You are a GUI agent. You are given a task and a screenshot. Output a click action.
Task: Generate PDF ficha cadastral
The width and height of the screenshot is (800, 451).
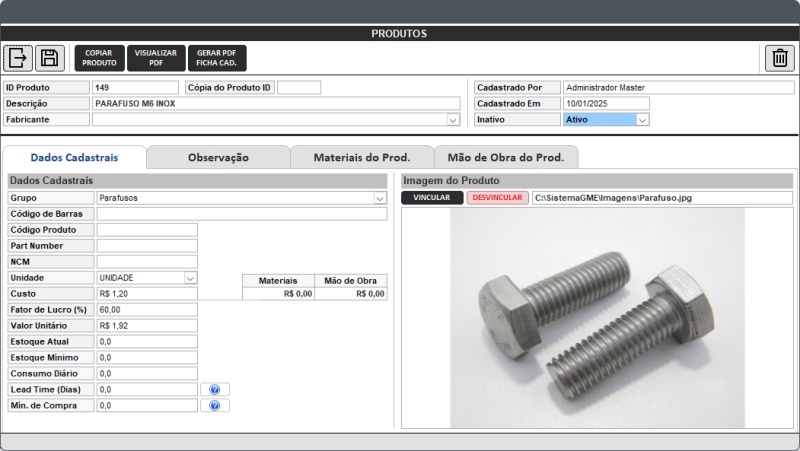point(216,58)
